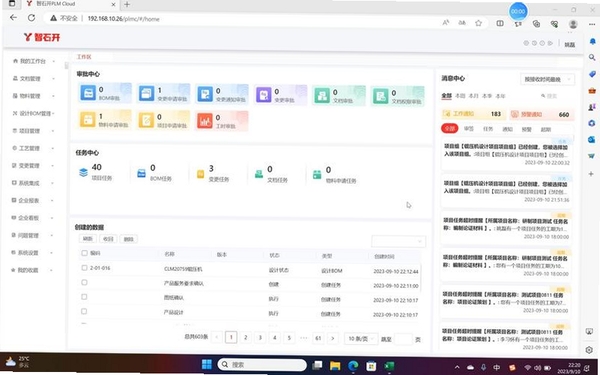Open 项目任务 stack icon showing 40

[83, 173]
